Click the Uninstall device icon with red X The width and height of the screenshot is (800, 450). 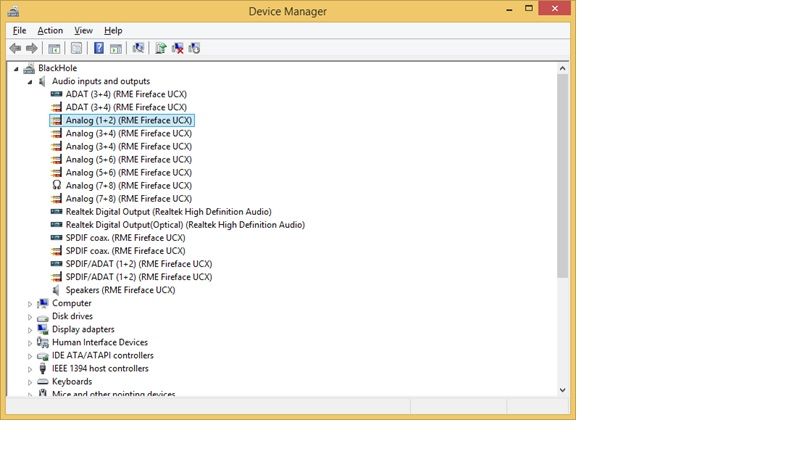pos(177,48)
